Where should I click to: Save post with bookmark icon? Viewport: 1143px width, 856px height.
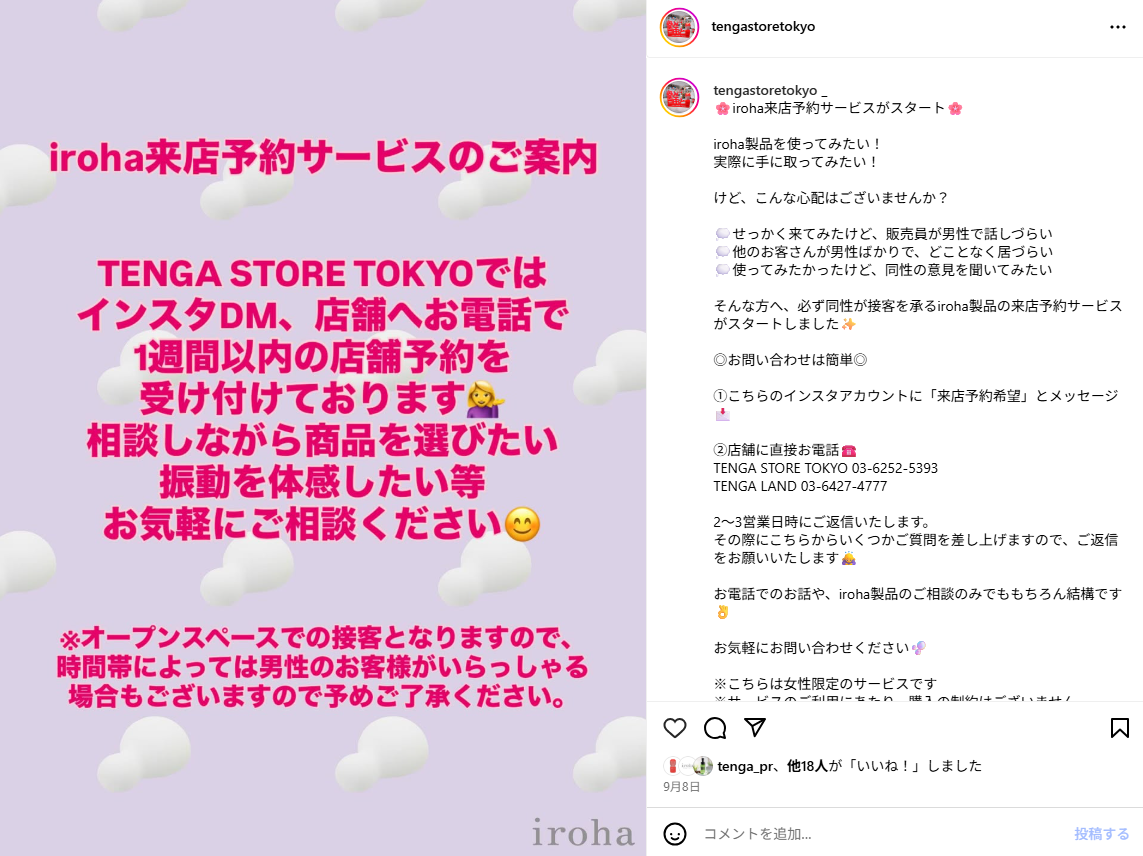tap(1120, 728)
